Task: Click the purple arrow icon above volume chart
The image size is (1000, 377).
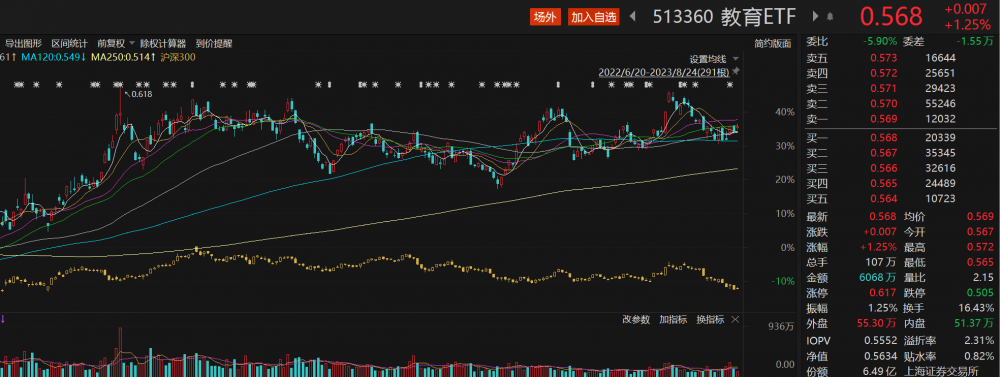Action: pyautogui.click(x=3, y=319)
